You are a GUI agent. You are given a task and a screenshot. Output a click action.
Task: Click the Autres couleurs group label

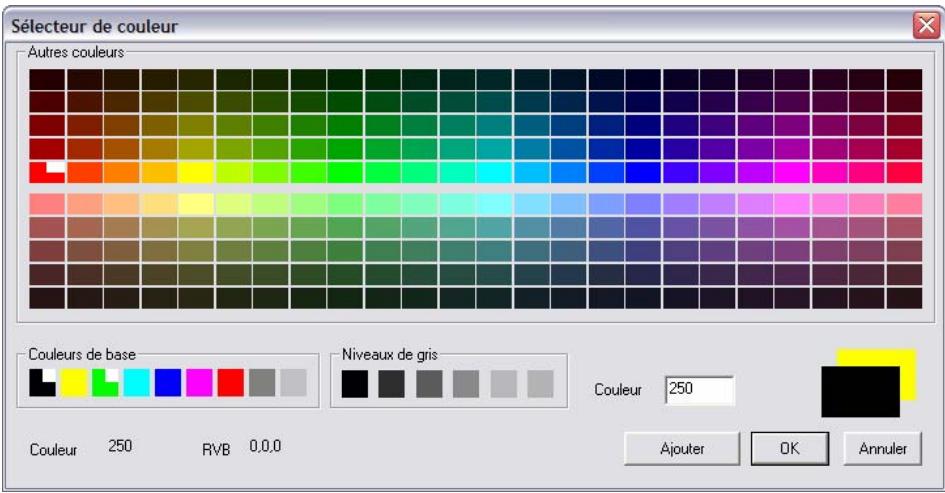(76, 52)
